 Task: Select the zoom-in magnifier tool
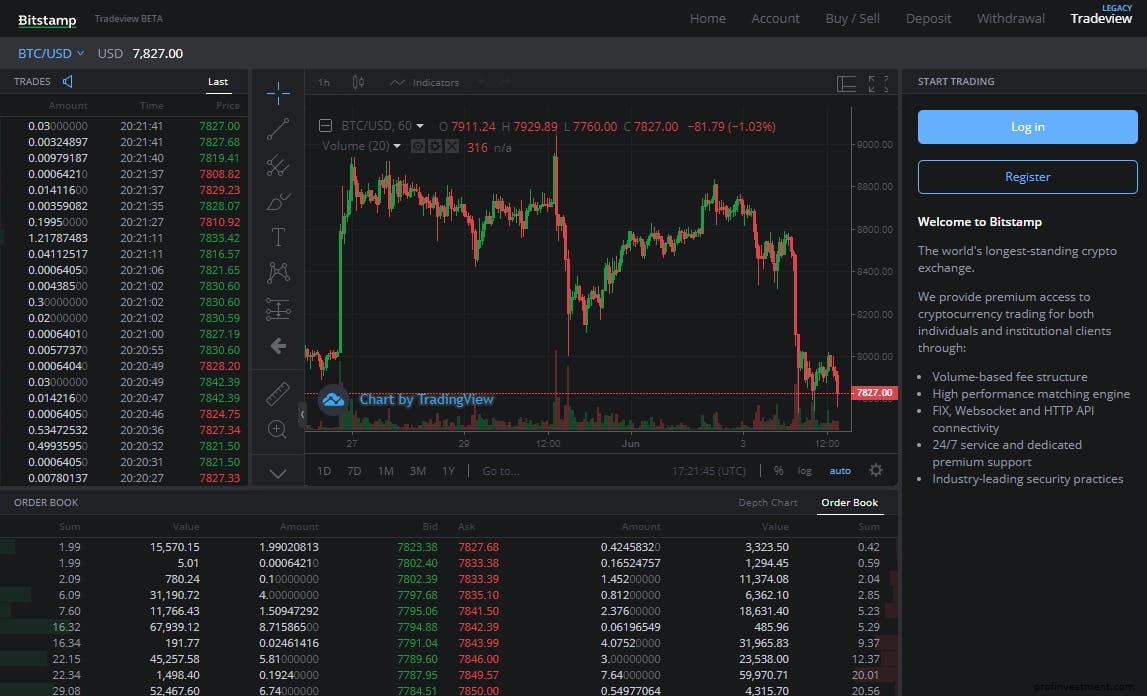tap(278, 430)
